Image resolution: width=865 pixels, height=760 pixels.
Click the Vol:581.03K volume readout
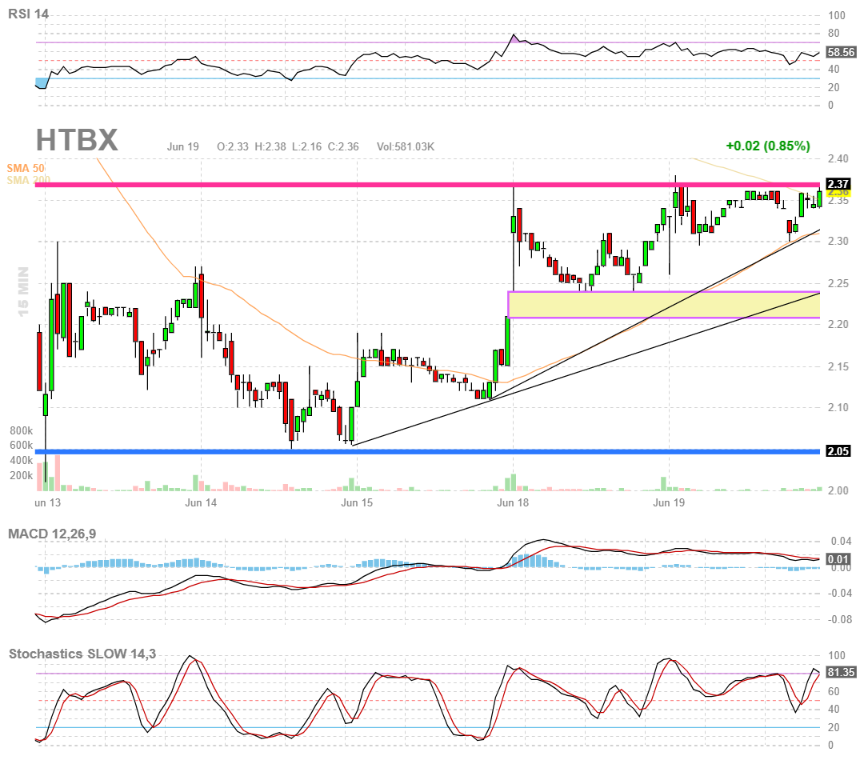[406, 146]
